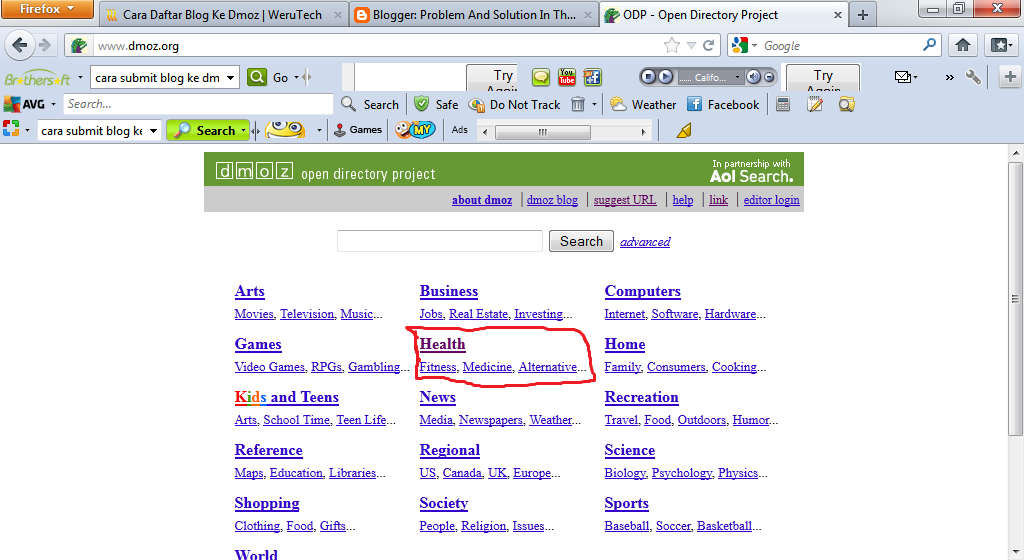Open the suggest URL link
1024x560 pixels.
click(625, 200)
